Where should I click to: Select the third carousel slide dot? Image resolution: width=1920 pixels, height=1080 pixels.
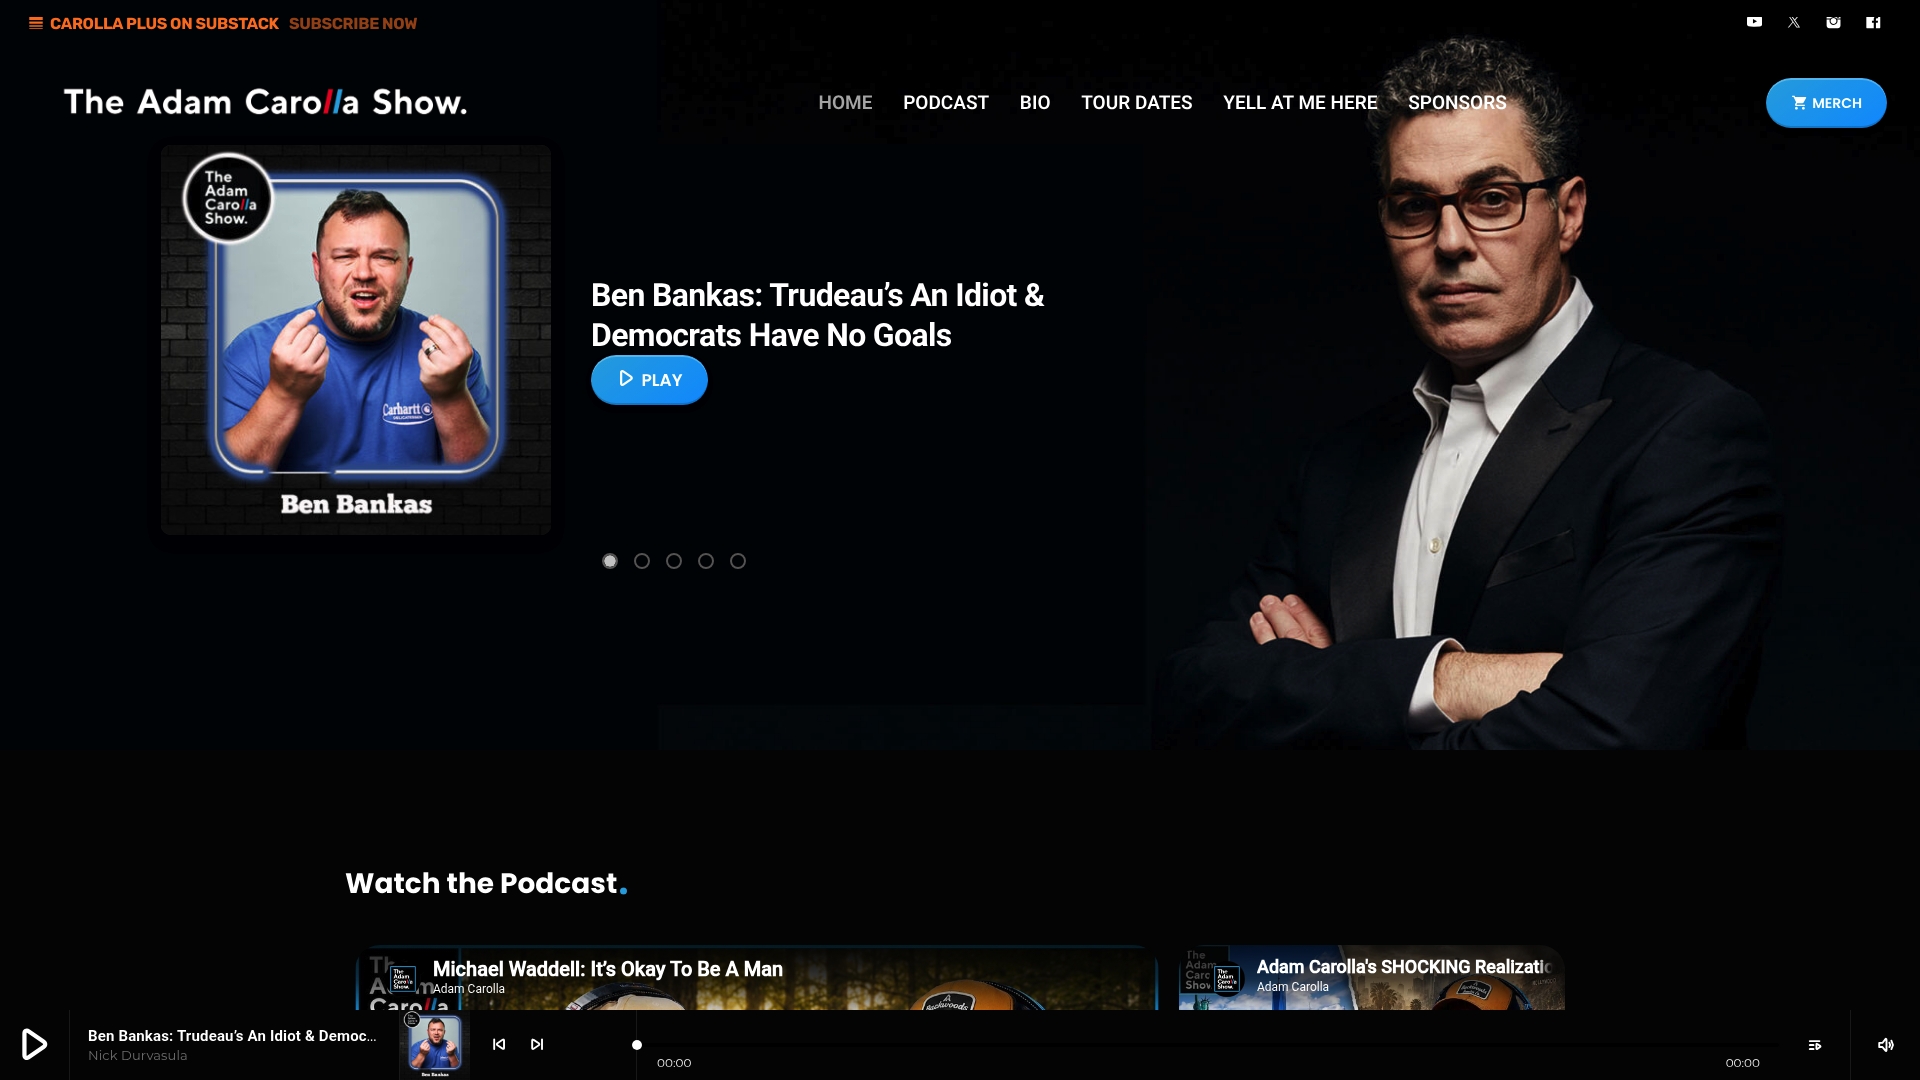pos(674,561)
